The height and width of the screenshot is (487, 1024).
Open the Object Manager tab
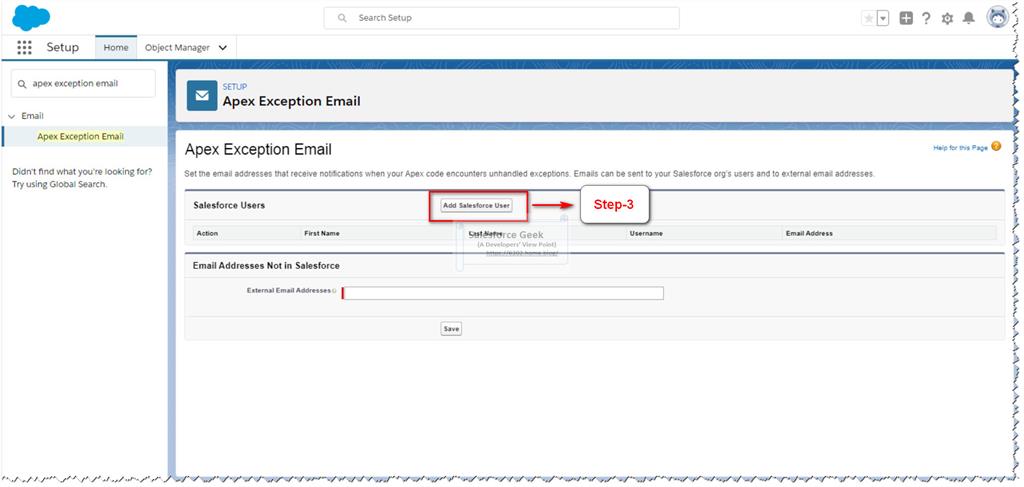[x=177, y=47]
